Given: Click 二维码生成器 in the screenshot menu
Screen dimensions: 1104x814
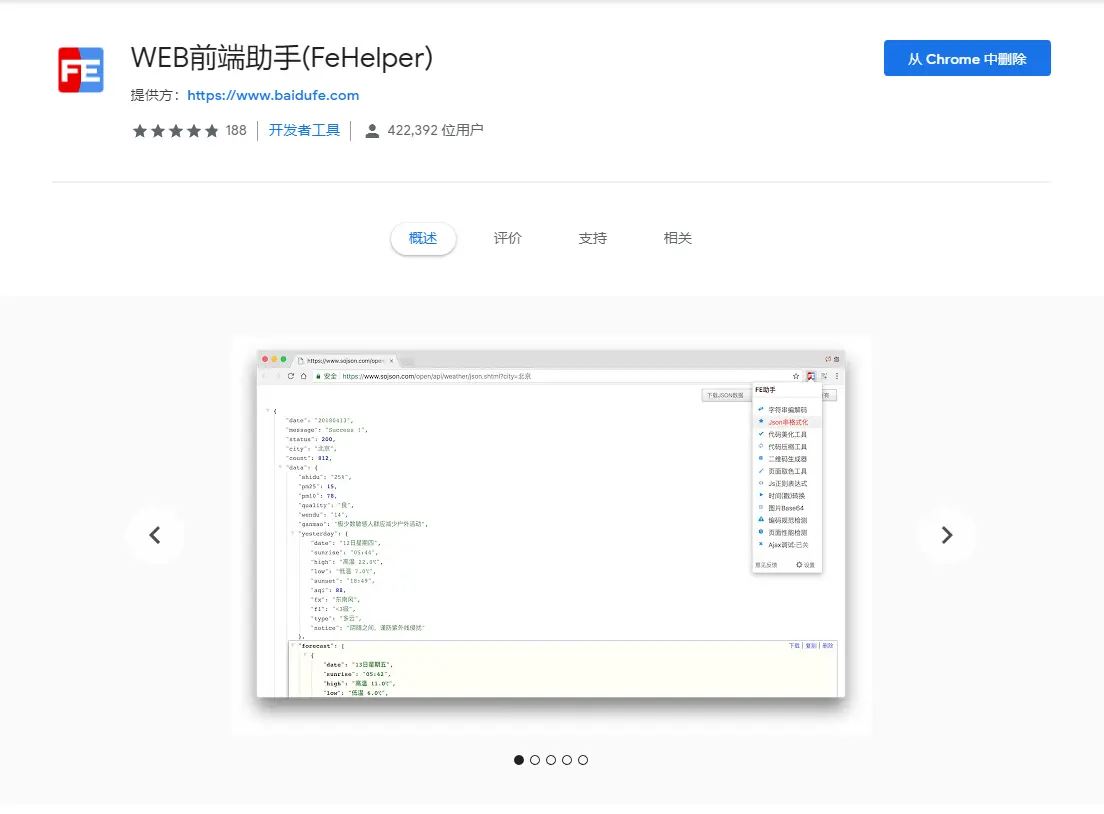Looking at the screenshot, I should (787, 459).
